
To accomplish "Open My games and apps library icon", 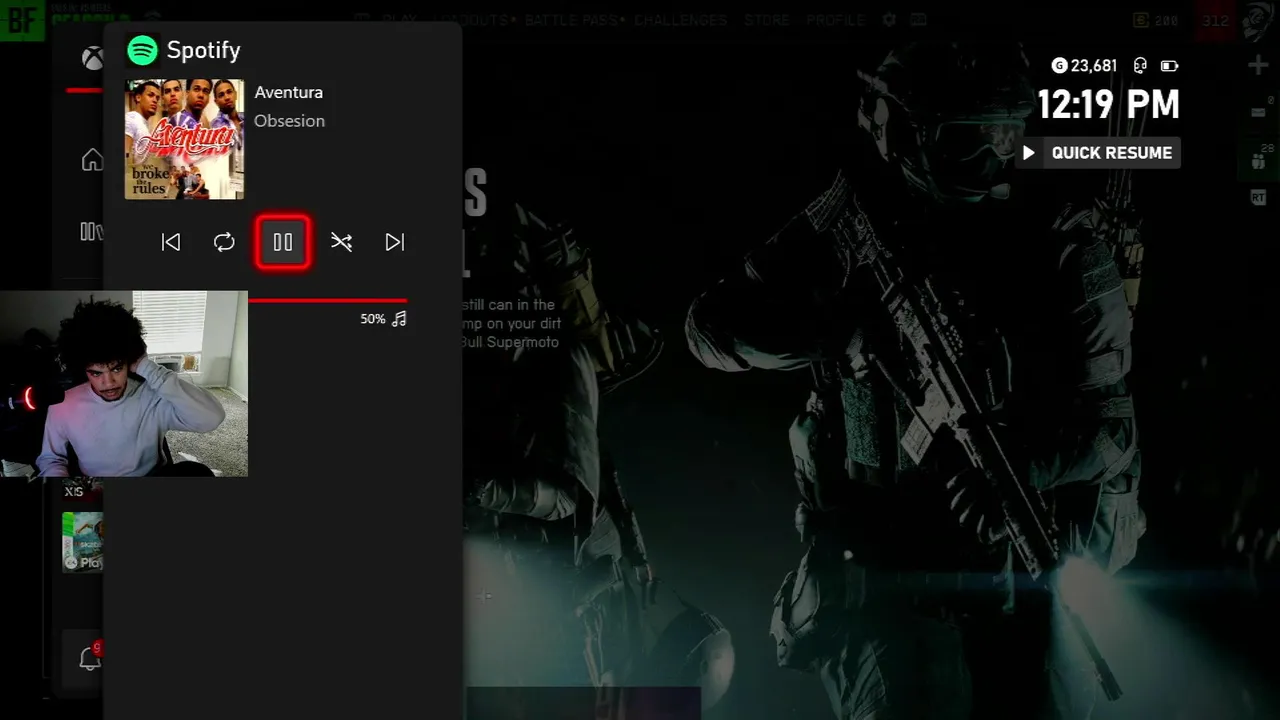I will 91,232.
